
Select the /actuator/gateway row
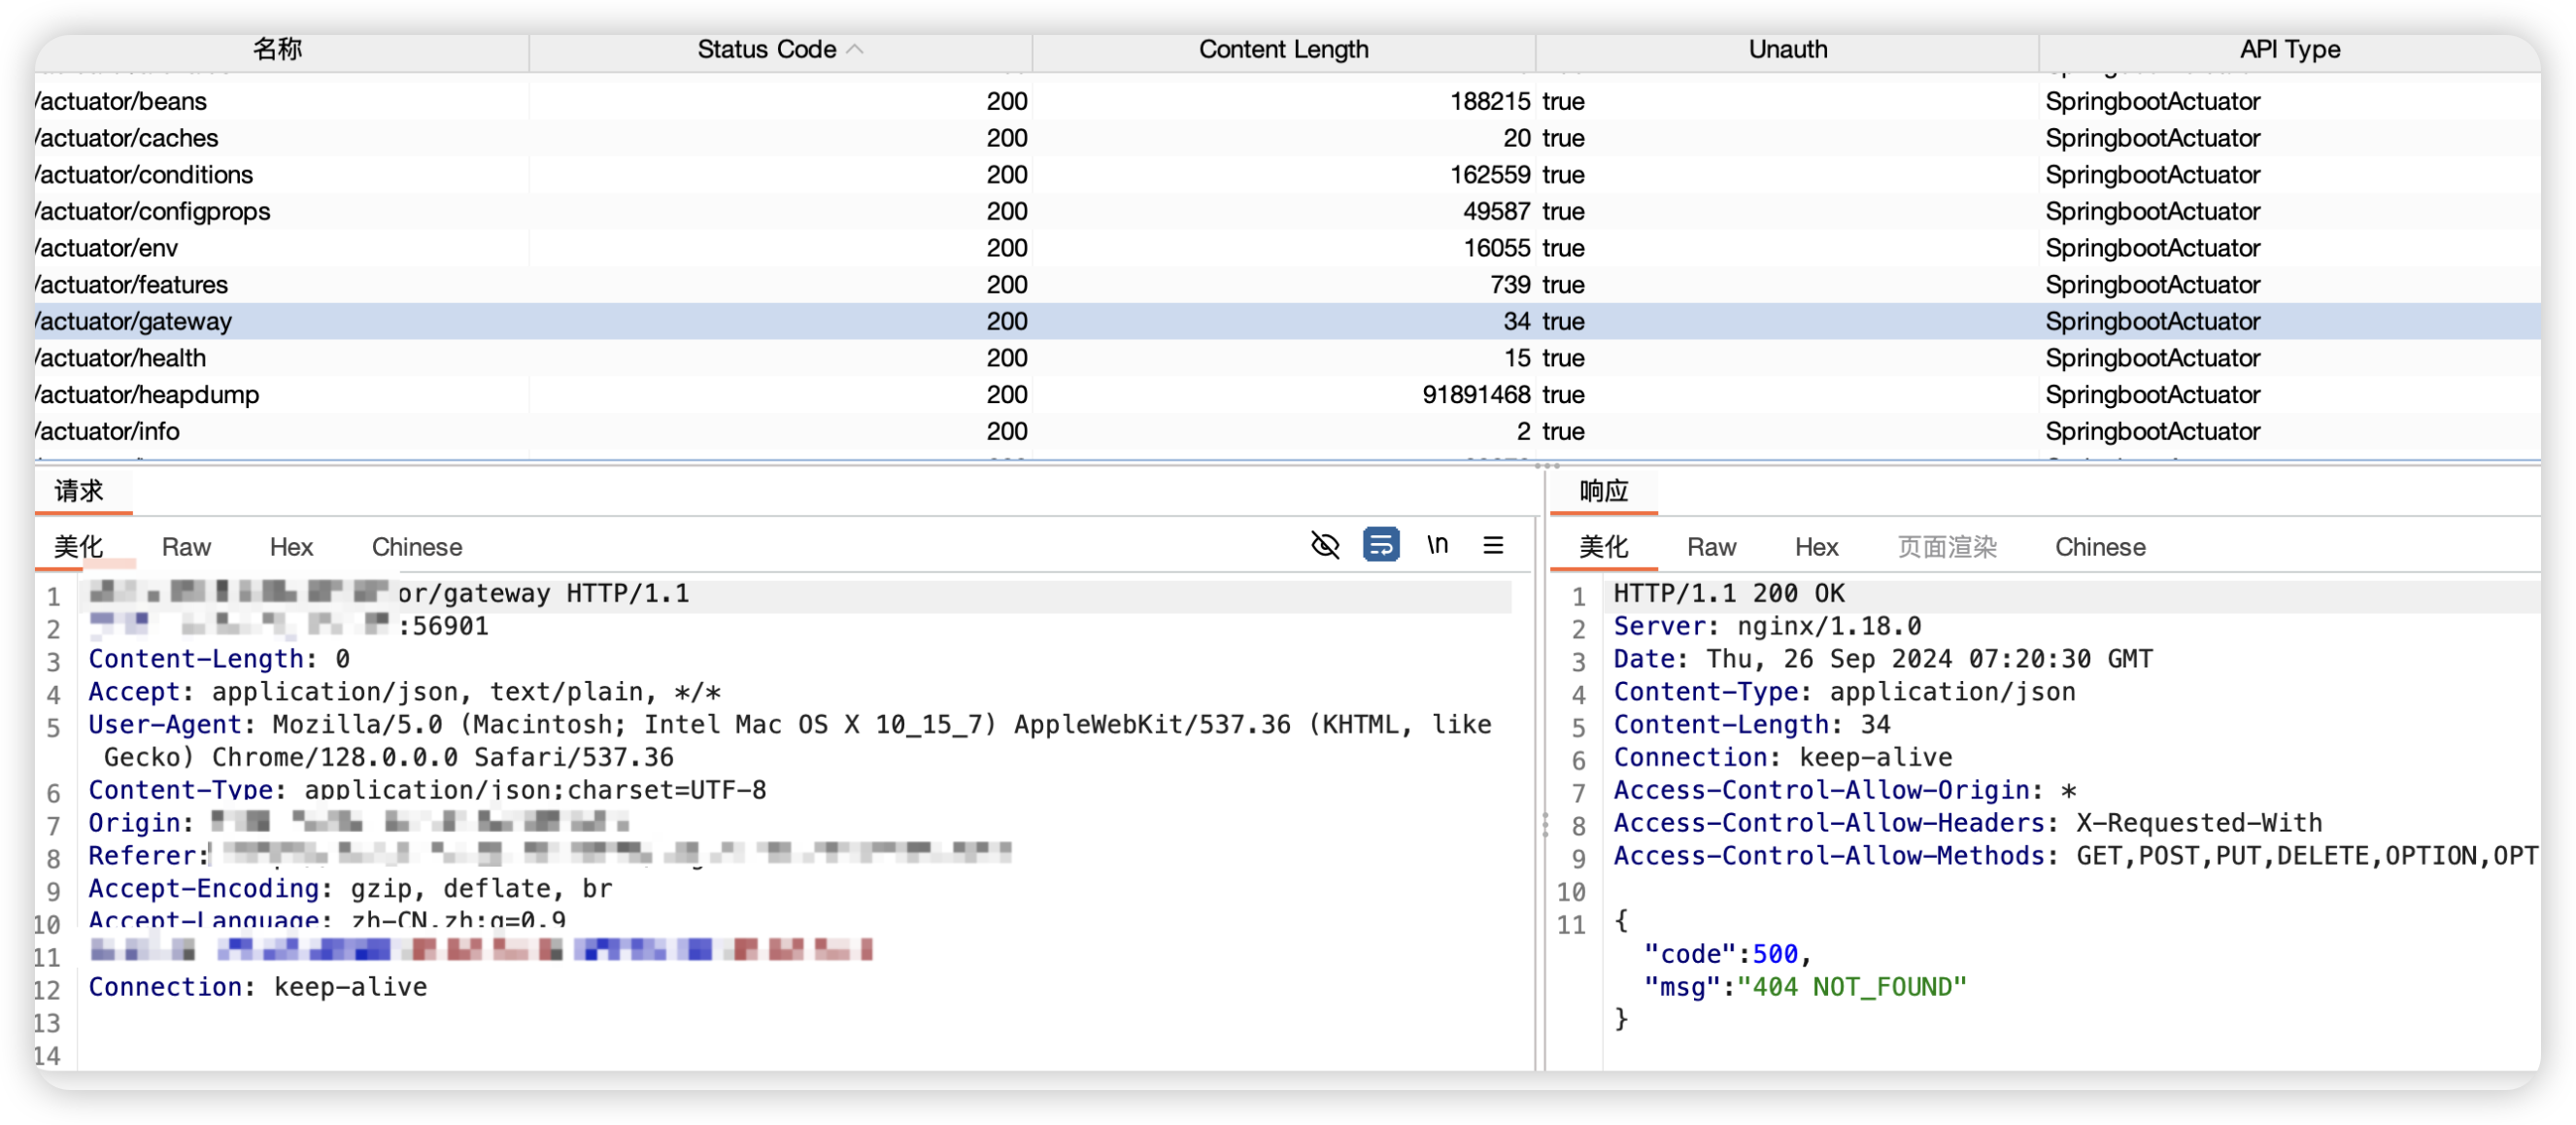[x=1287, y=322]
